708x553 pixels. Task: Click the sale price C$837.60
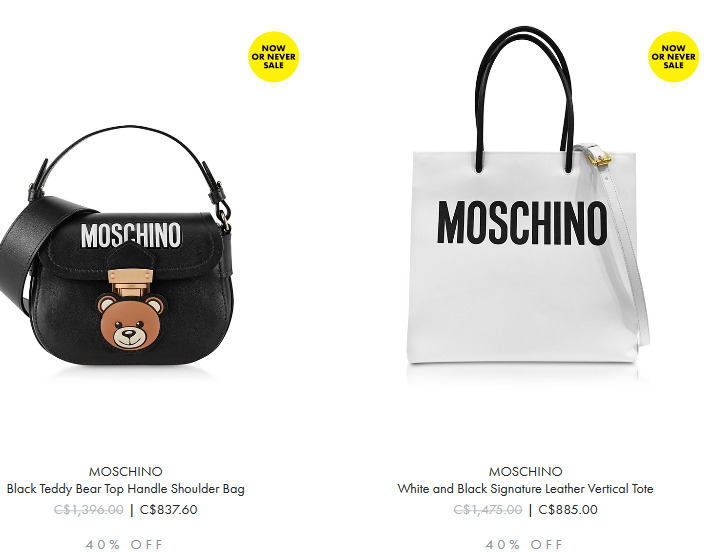tap(168, 510)
